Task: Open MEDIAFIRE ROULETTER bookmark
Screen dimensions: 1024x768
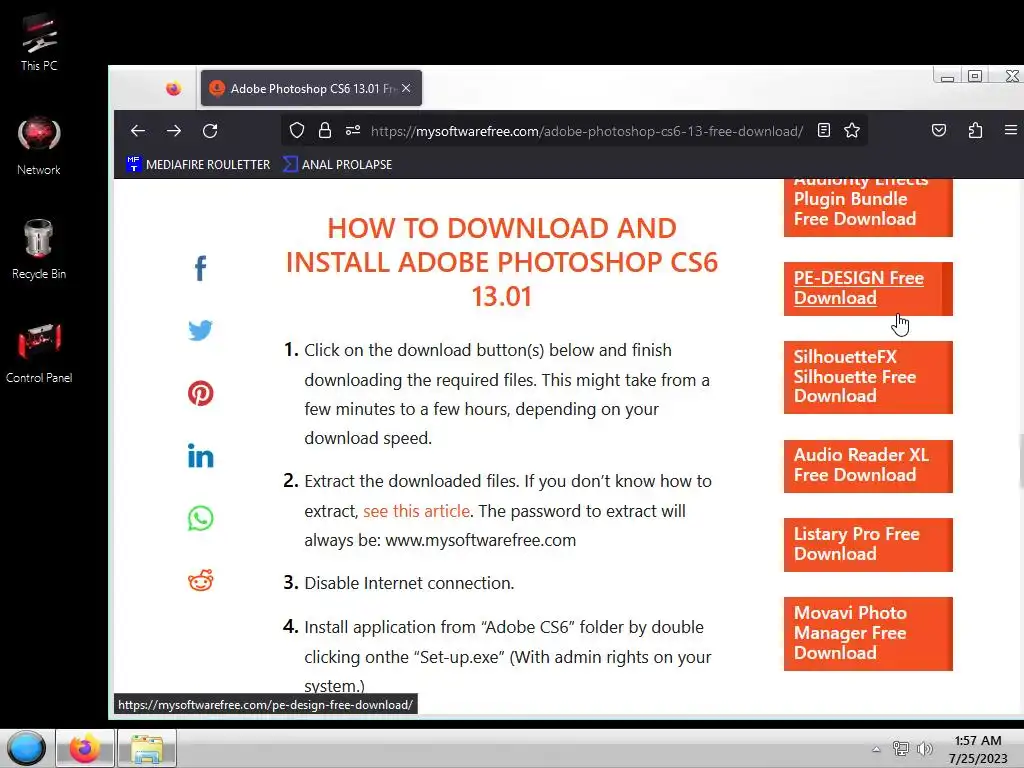Action: (198, 165)
